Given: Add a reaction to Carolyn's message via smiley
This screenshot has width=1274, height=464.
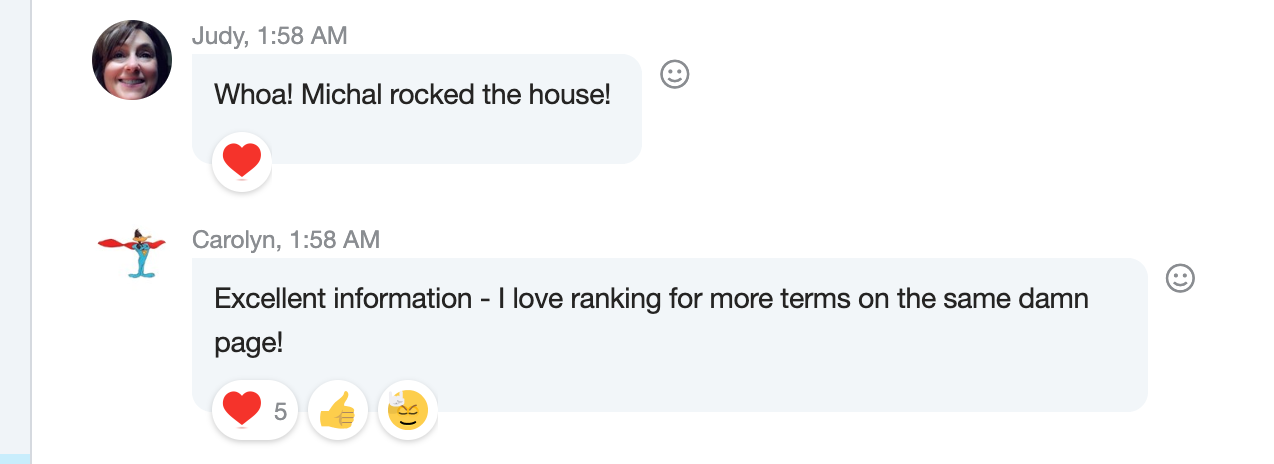Looking at the screenshot, I should 1180,278.
